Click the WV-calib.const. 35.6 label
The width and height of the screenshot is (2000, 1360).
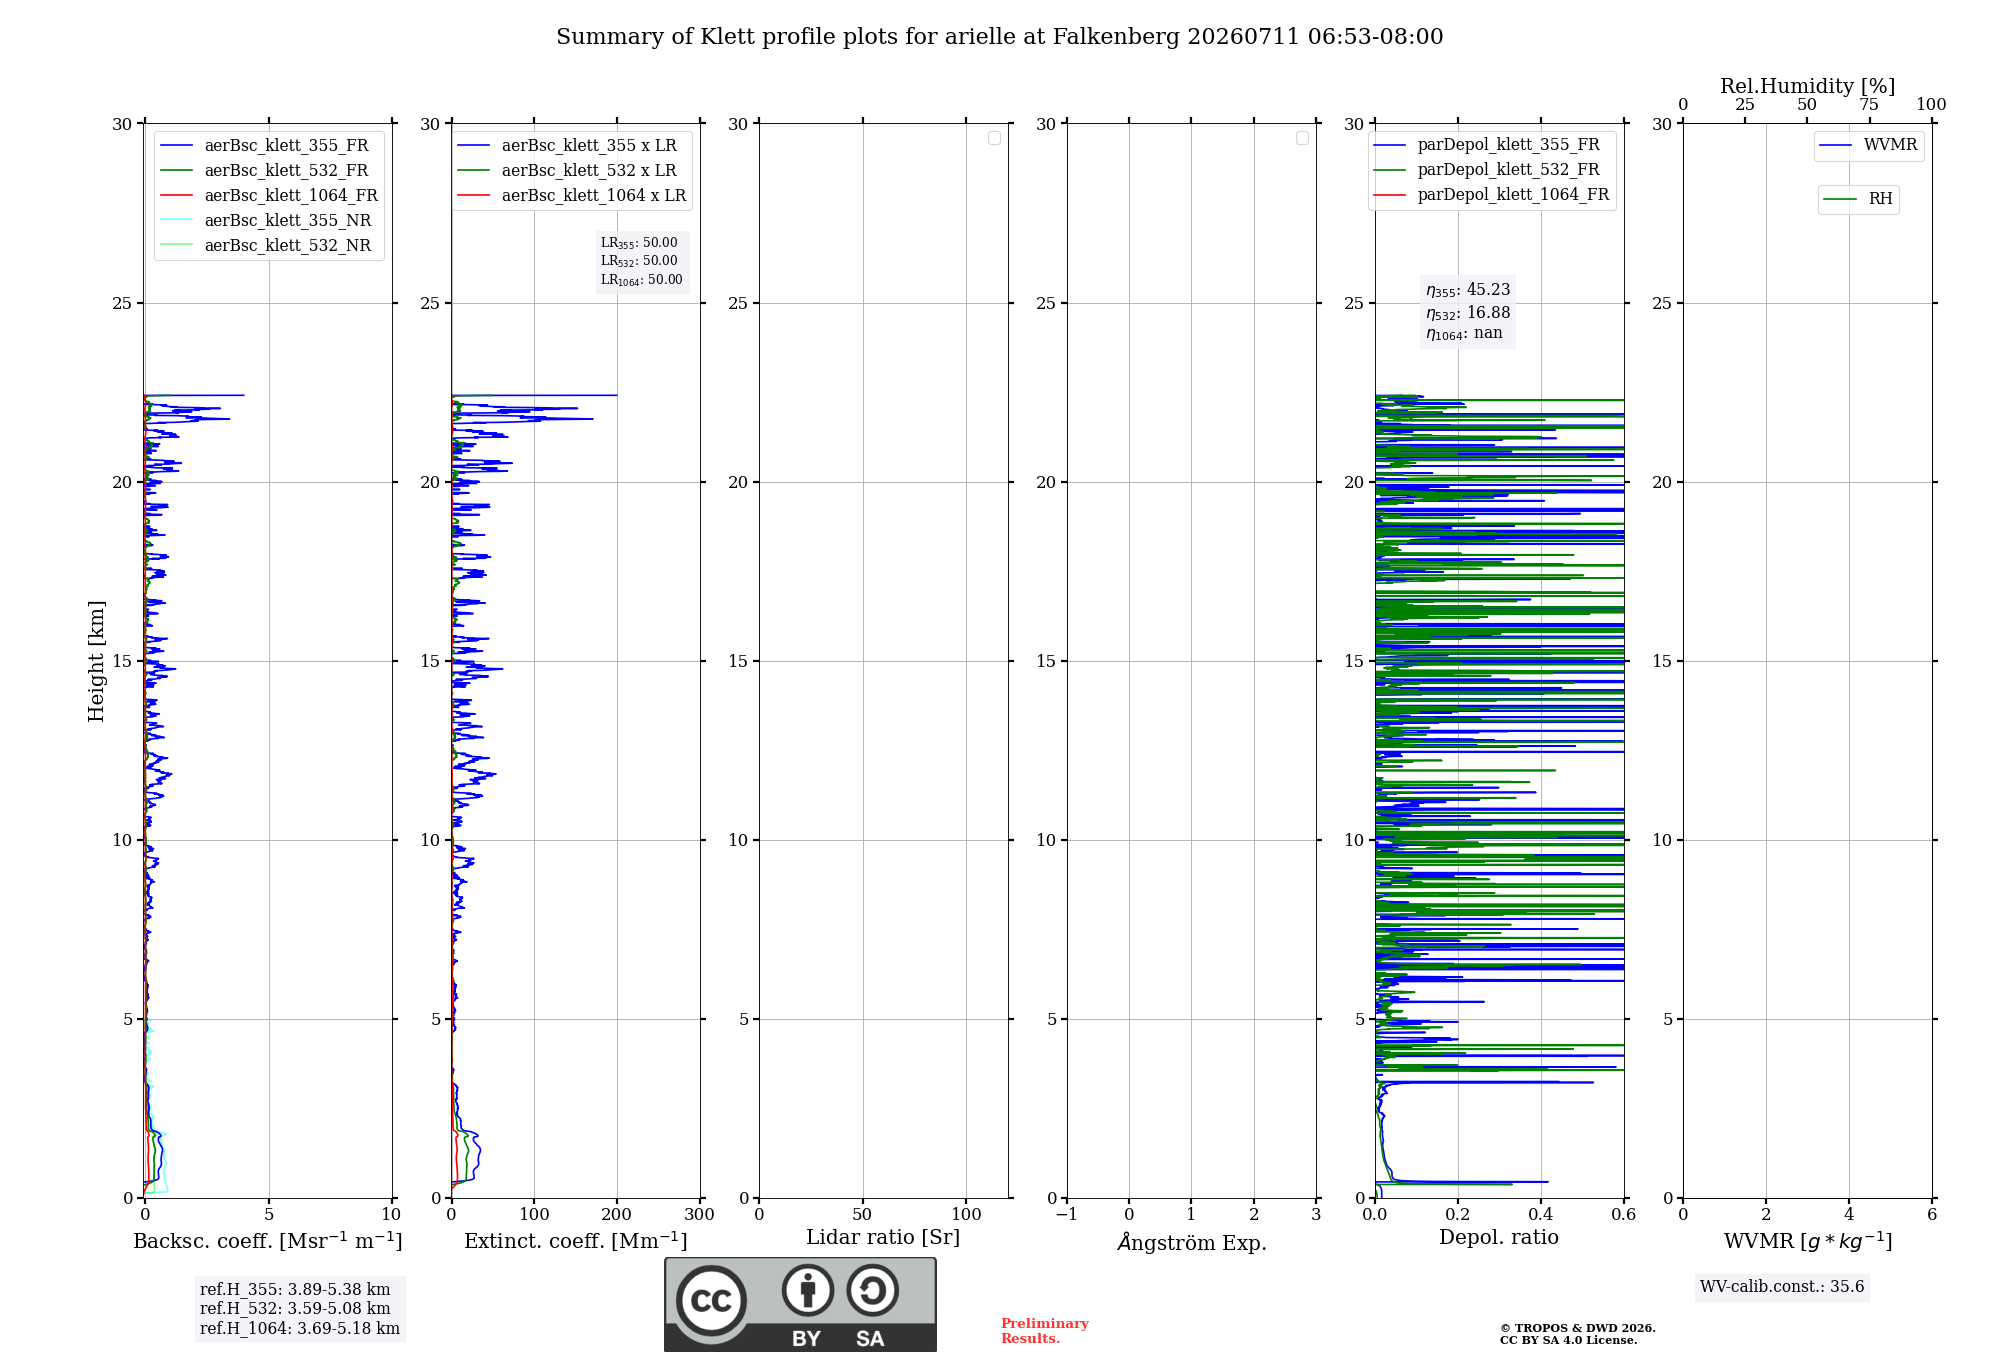pyautogui.click(x=1782, y=1287)
